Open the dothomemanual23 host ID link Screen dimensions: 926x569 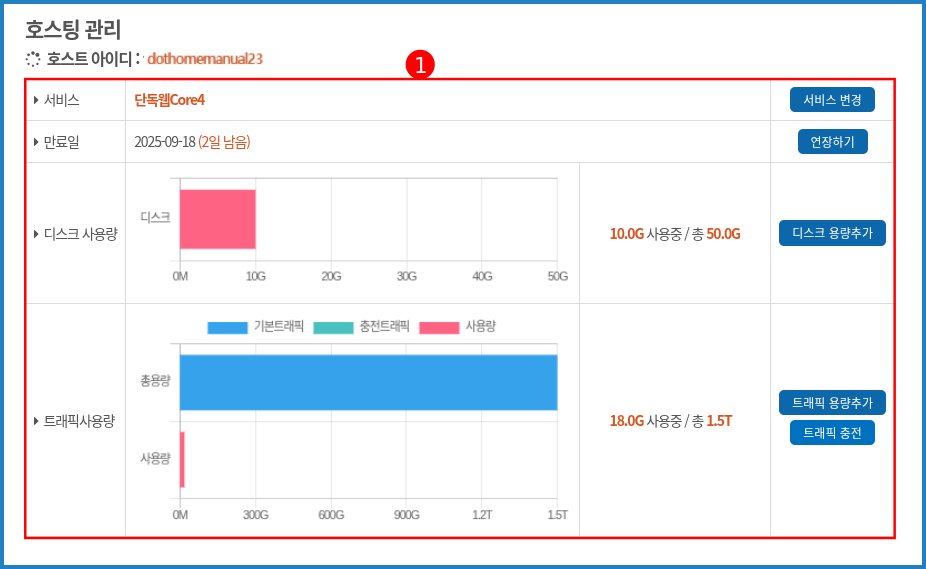coord(205,59)
